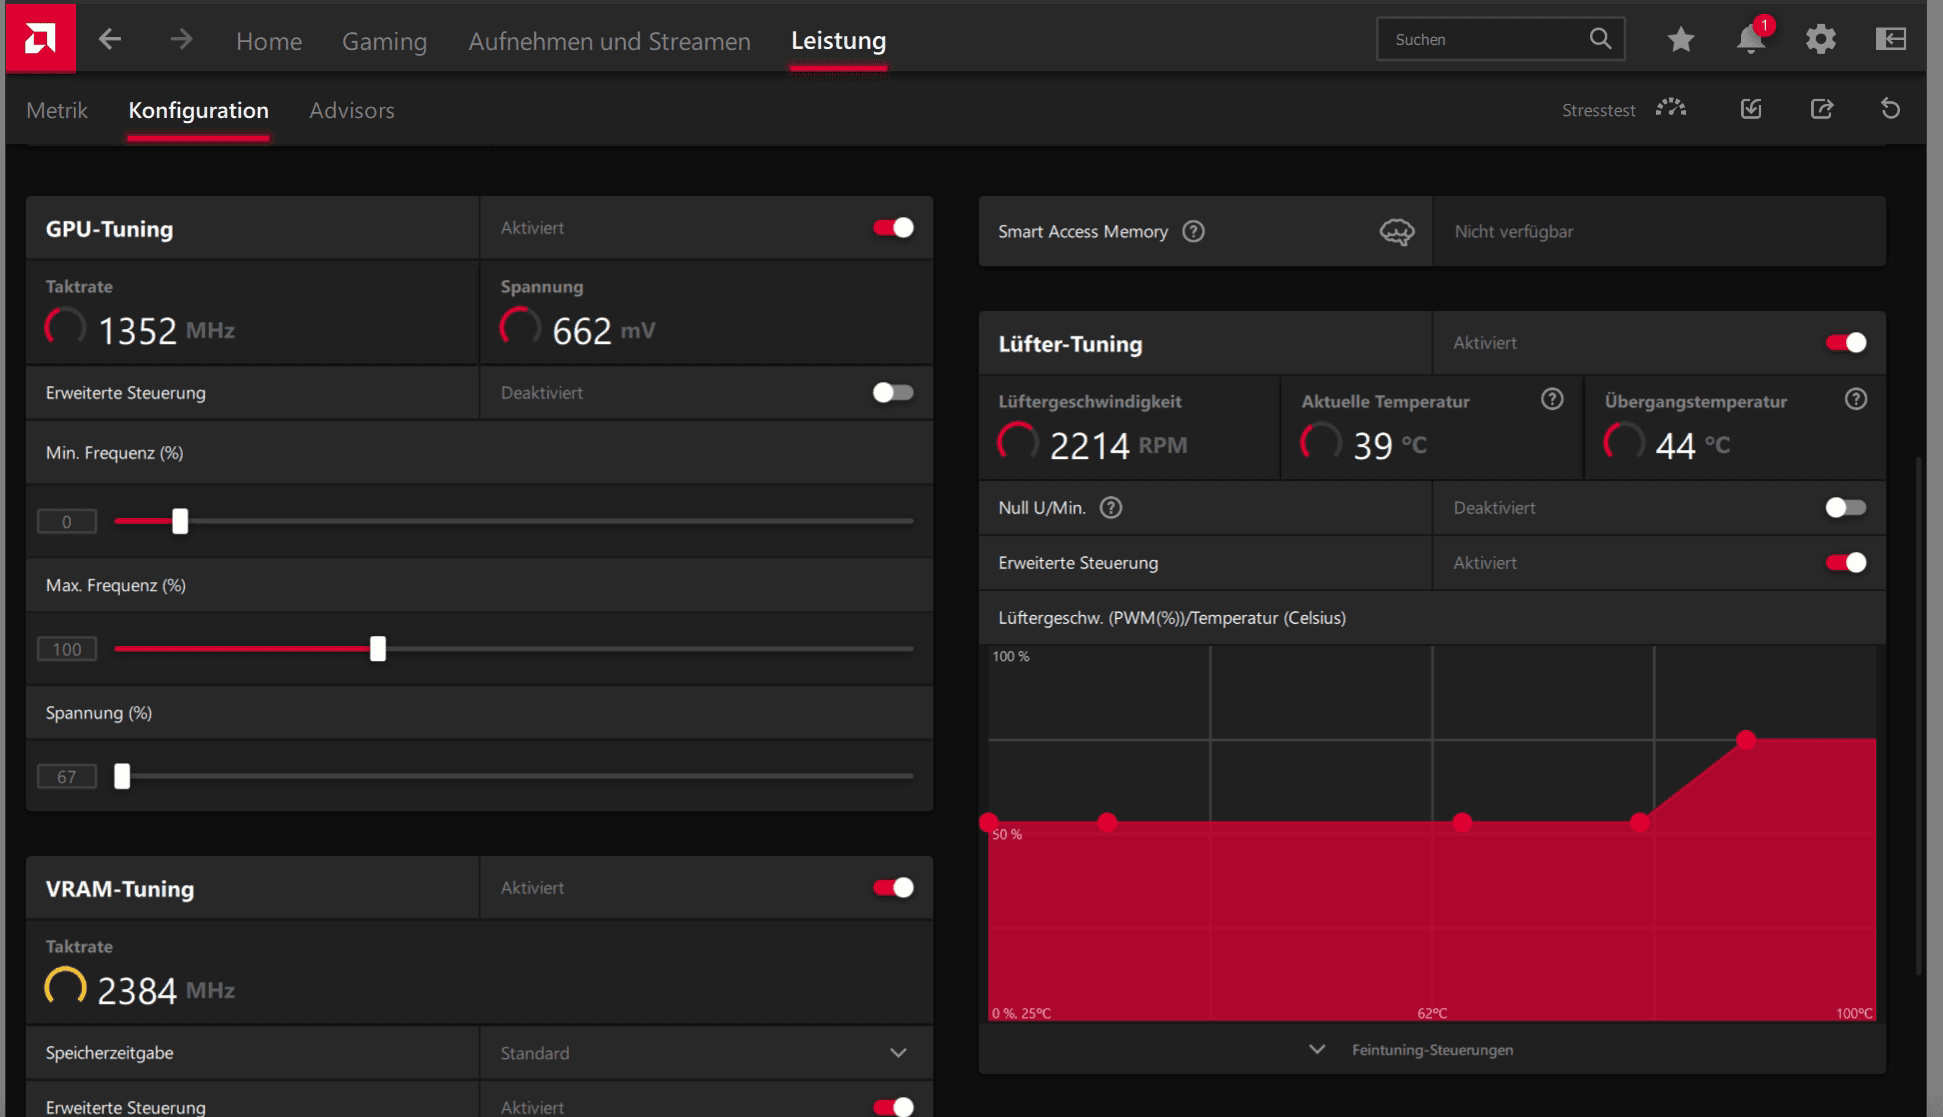
Task: Click the reset tuning arrow icon
Action: pos(1890,109)
